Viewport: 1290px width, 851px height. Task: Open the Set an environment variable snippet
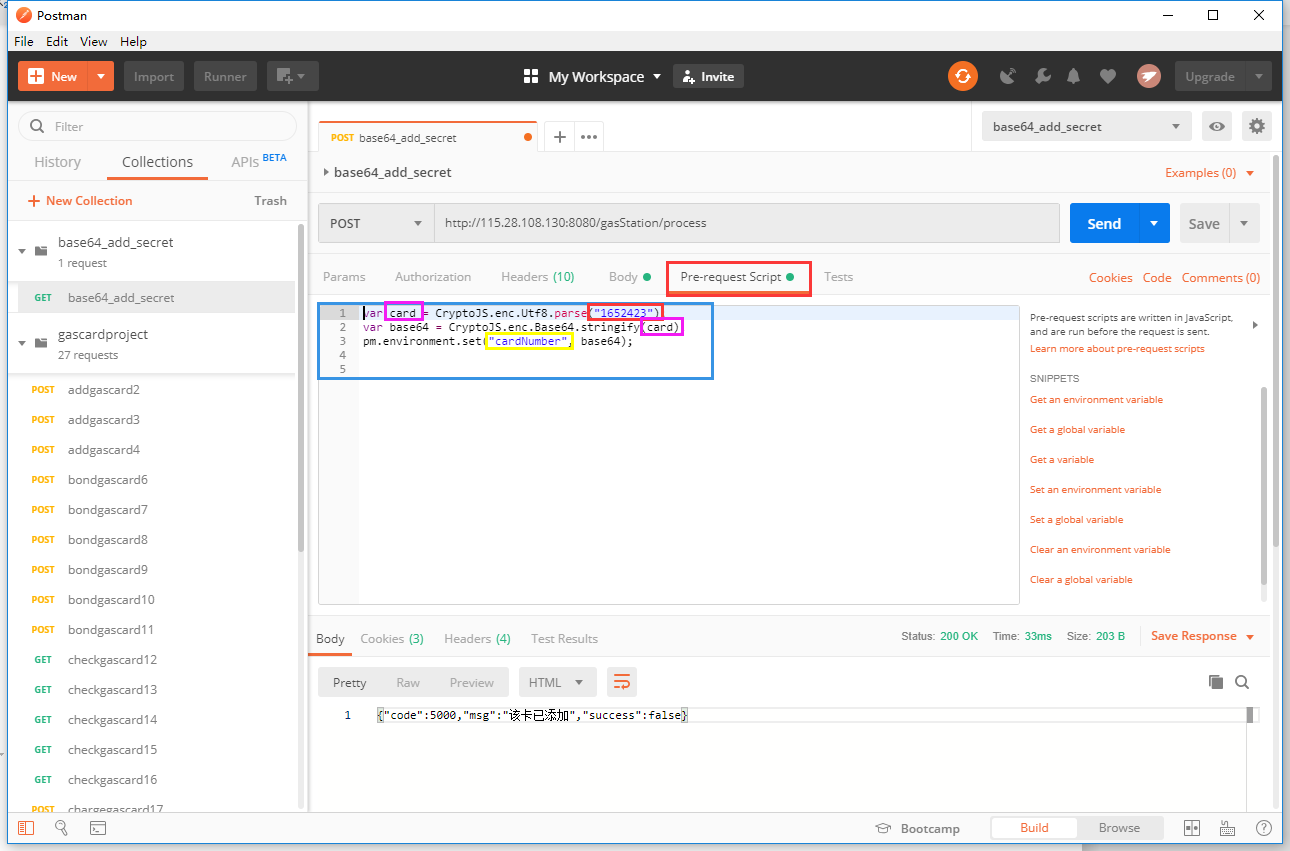click(1097, 489)
